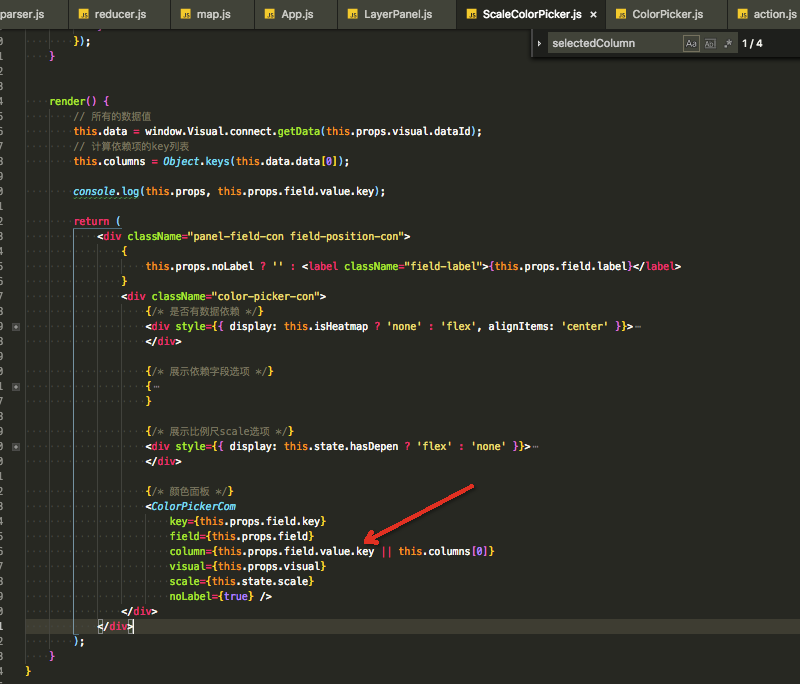Click "color-picker-con" className string
The image size is (800, 684).
266,296
